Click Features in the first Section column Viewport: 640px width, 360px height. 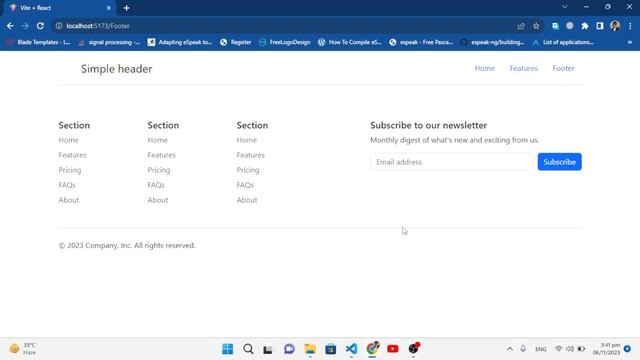(x=72, y=155)
